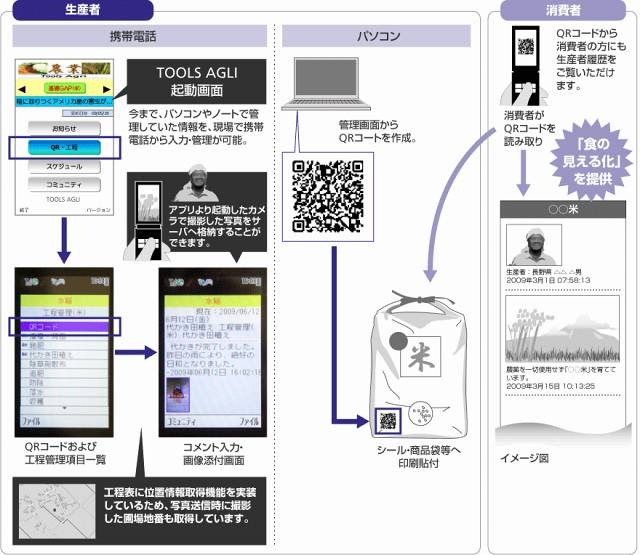Select the blue QR・工程 button
This screenshot has width=640, height=555.
(64, 147)
